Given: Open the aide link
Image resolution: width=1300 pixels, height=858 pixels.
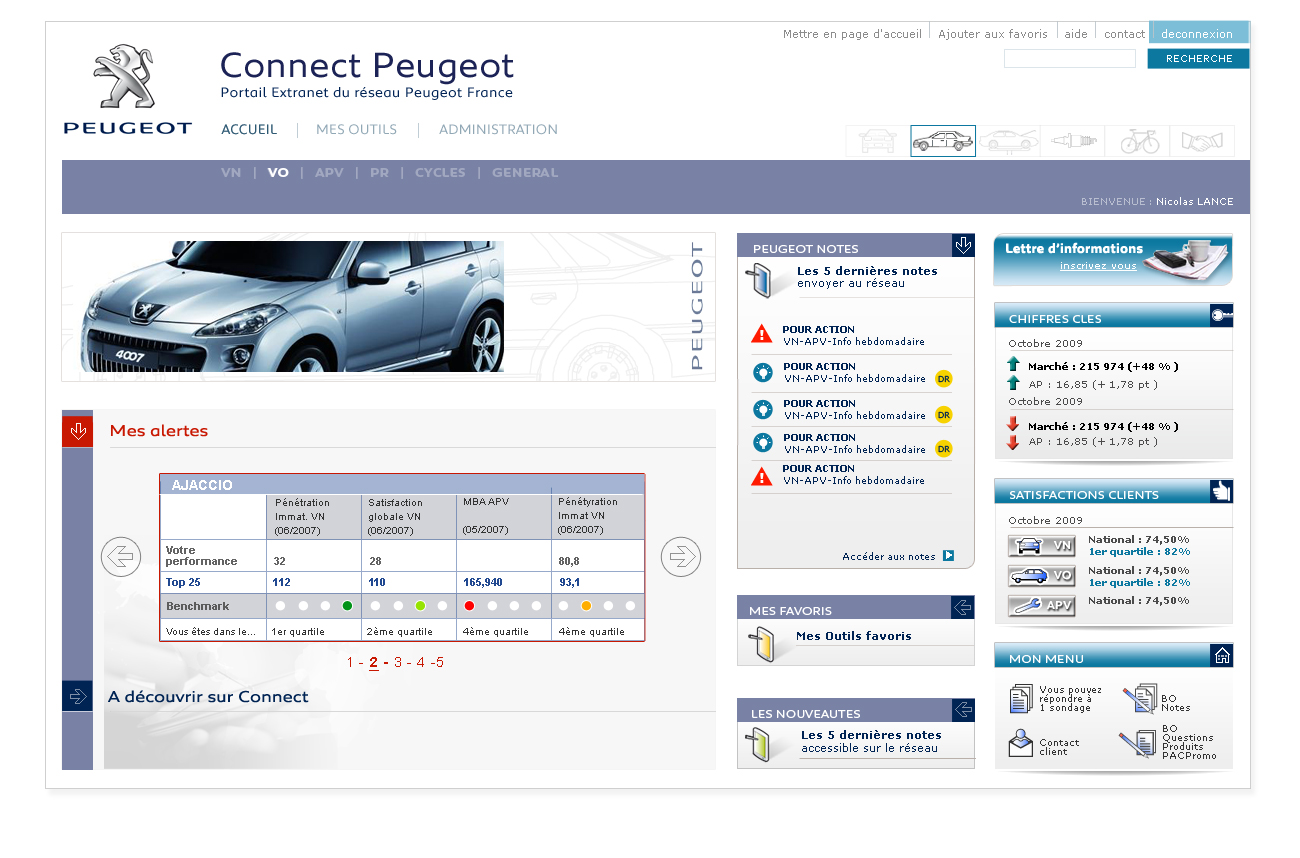Looking at the screenshot, I should click(1076, 34).
